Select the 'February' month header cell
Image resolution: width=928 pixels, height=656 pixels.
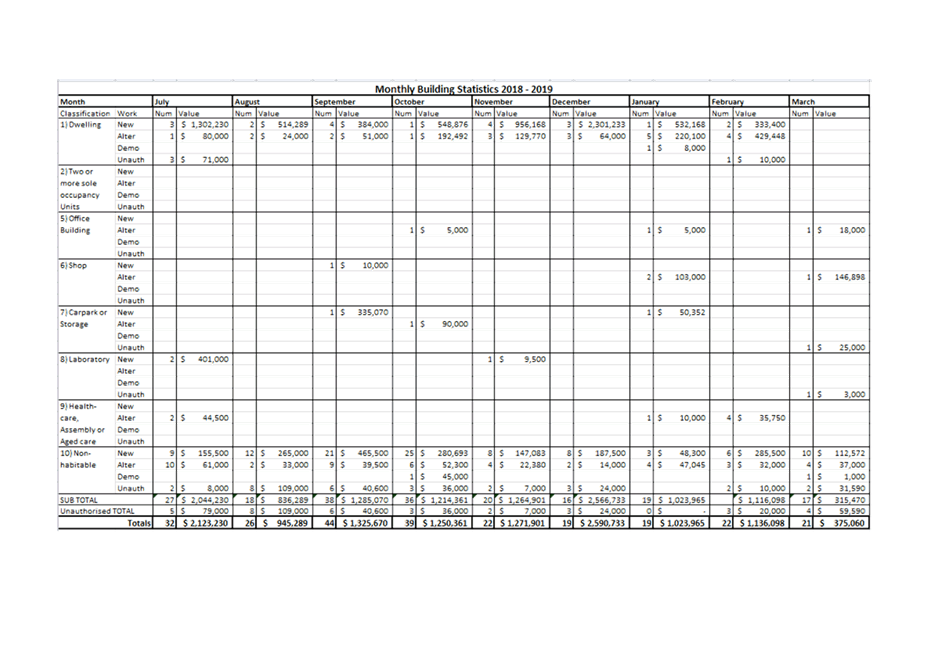click(x=749, y=102)
